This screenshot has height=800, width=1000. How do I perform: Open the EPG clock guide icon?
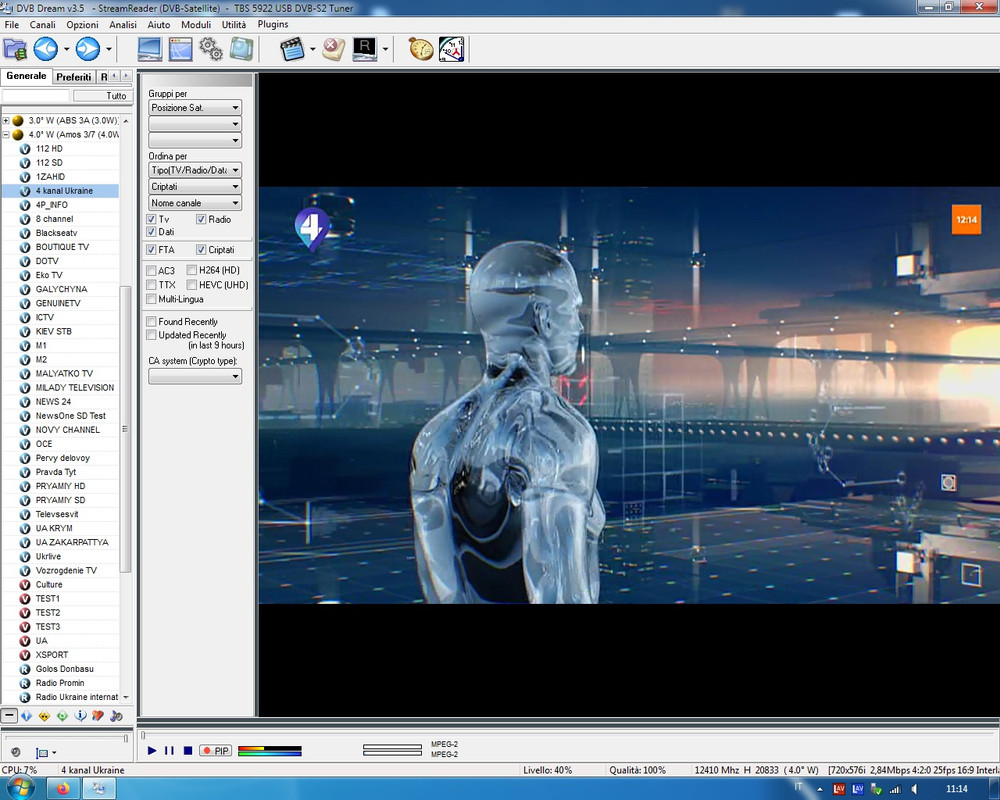[452, 49]
